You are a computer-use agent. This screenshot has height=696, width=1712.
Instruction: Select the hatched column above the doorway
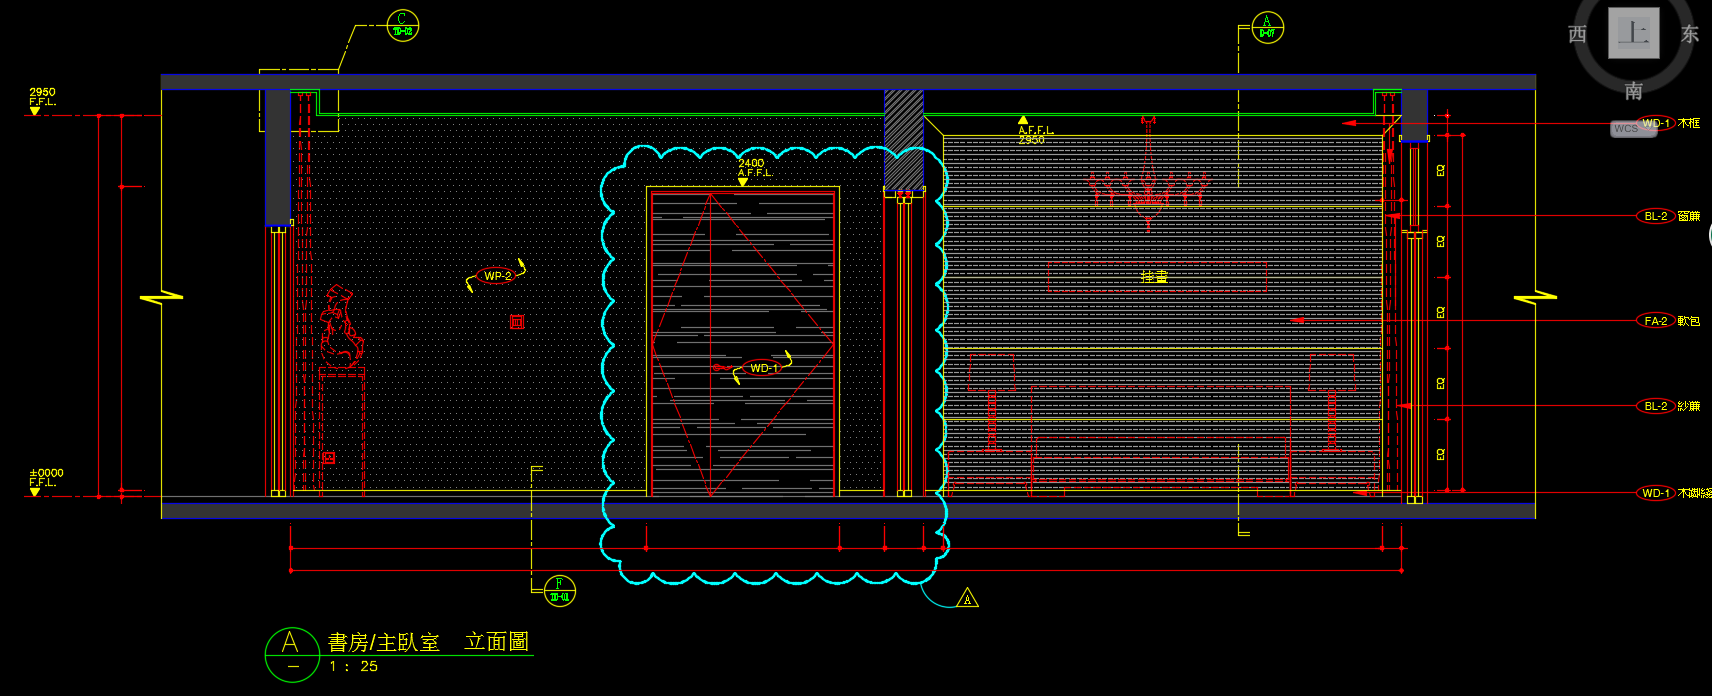pos(904,140)
